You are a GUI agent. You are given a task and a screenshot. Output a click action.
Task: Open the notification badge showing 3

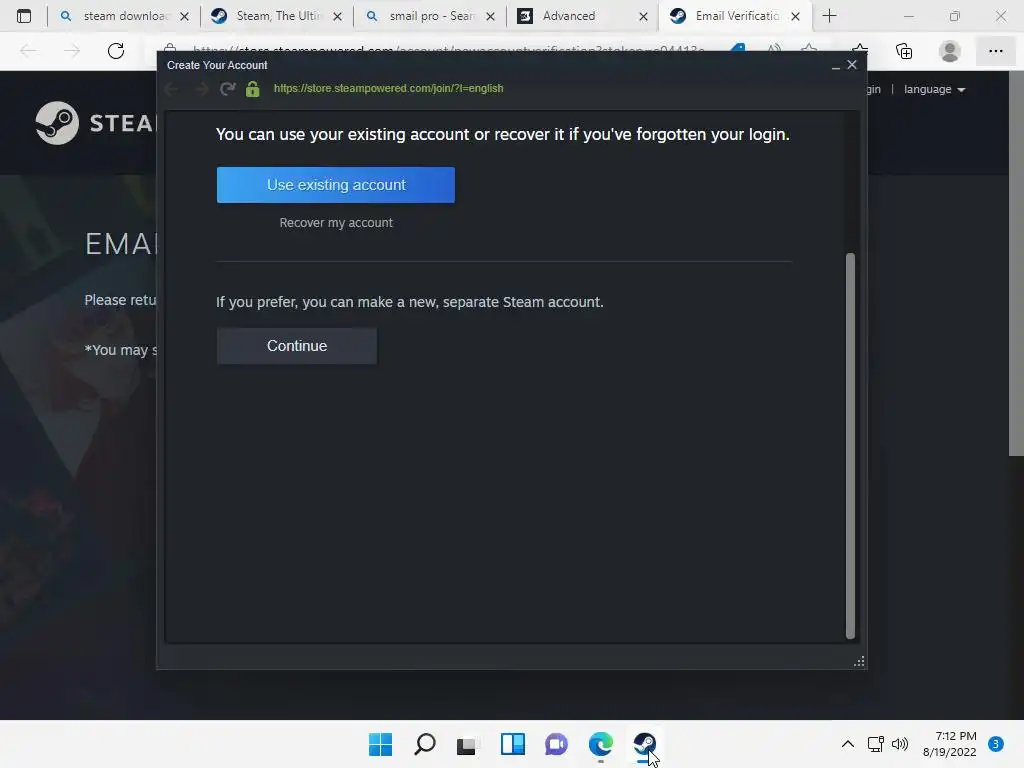(x=996, y=744)
